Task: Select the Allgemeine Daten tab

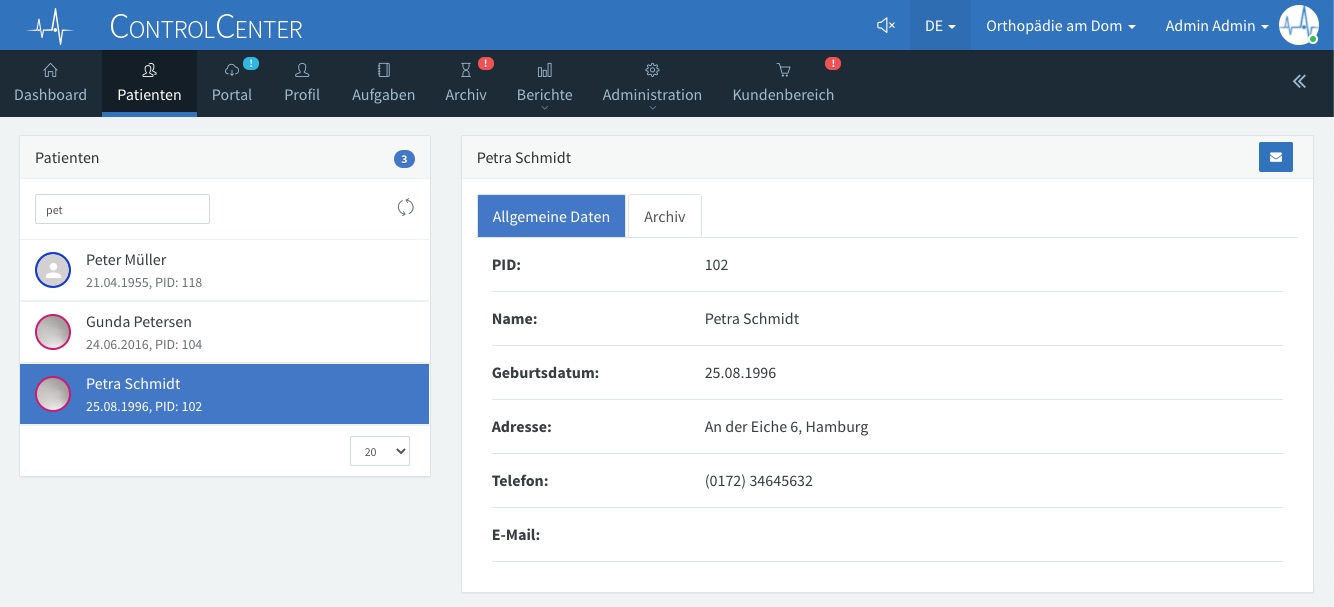Action: coord(551,216)
